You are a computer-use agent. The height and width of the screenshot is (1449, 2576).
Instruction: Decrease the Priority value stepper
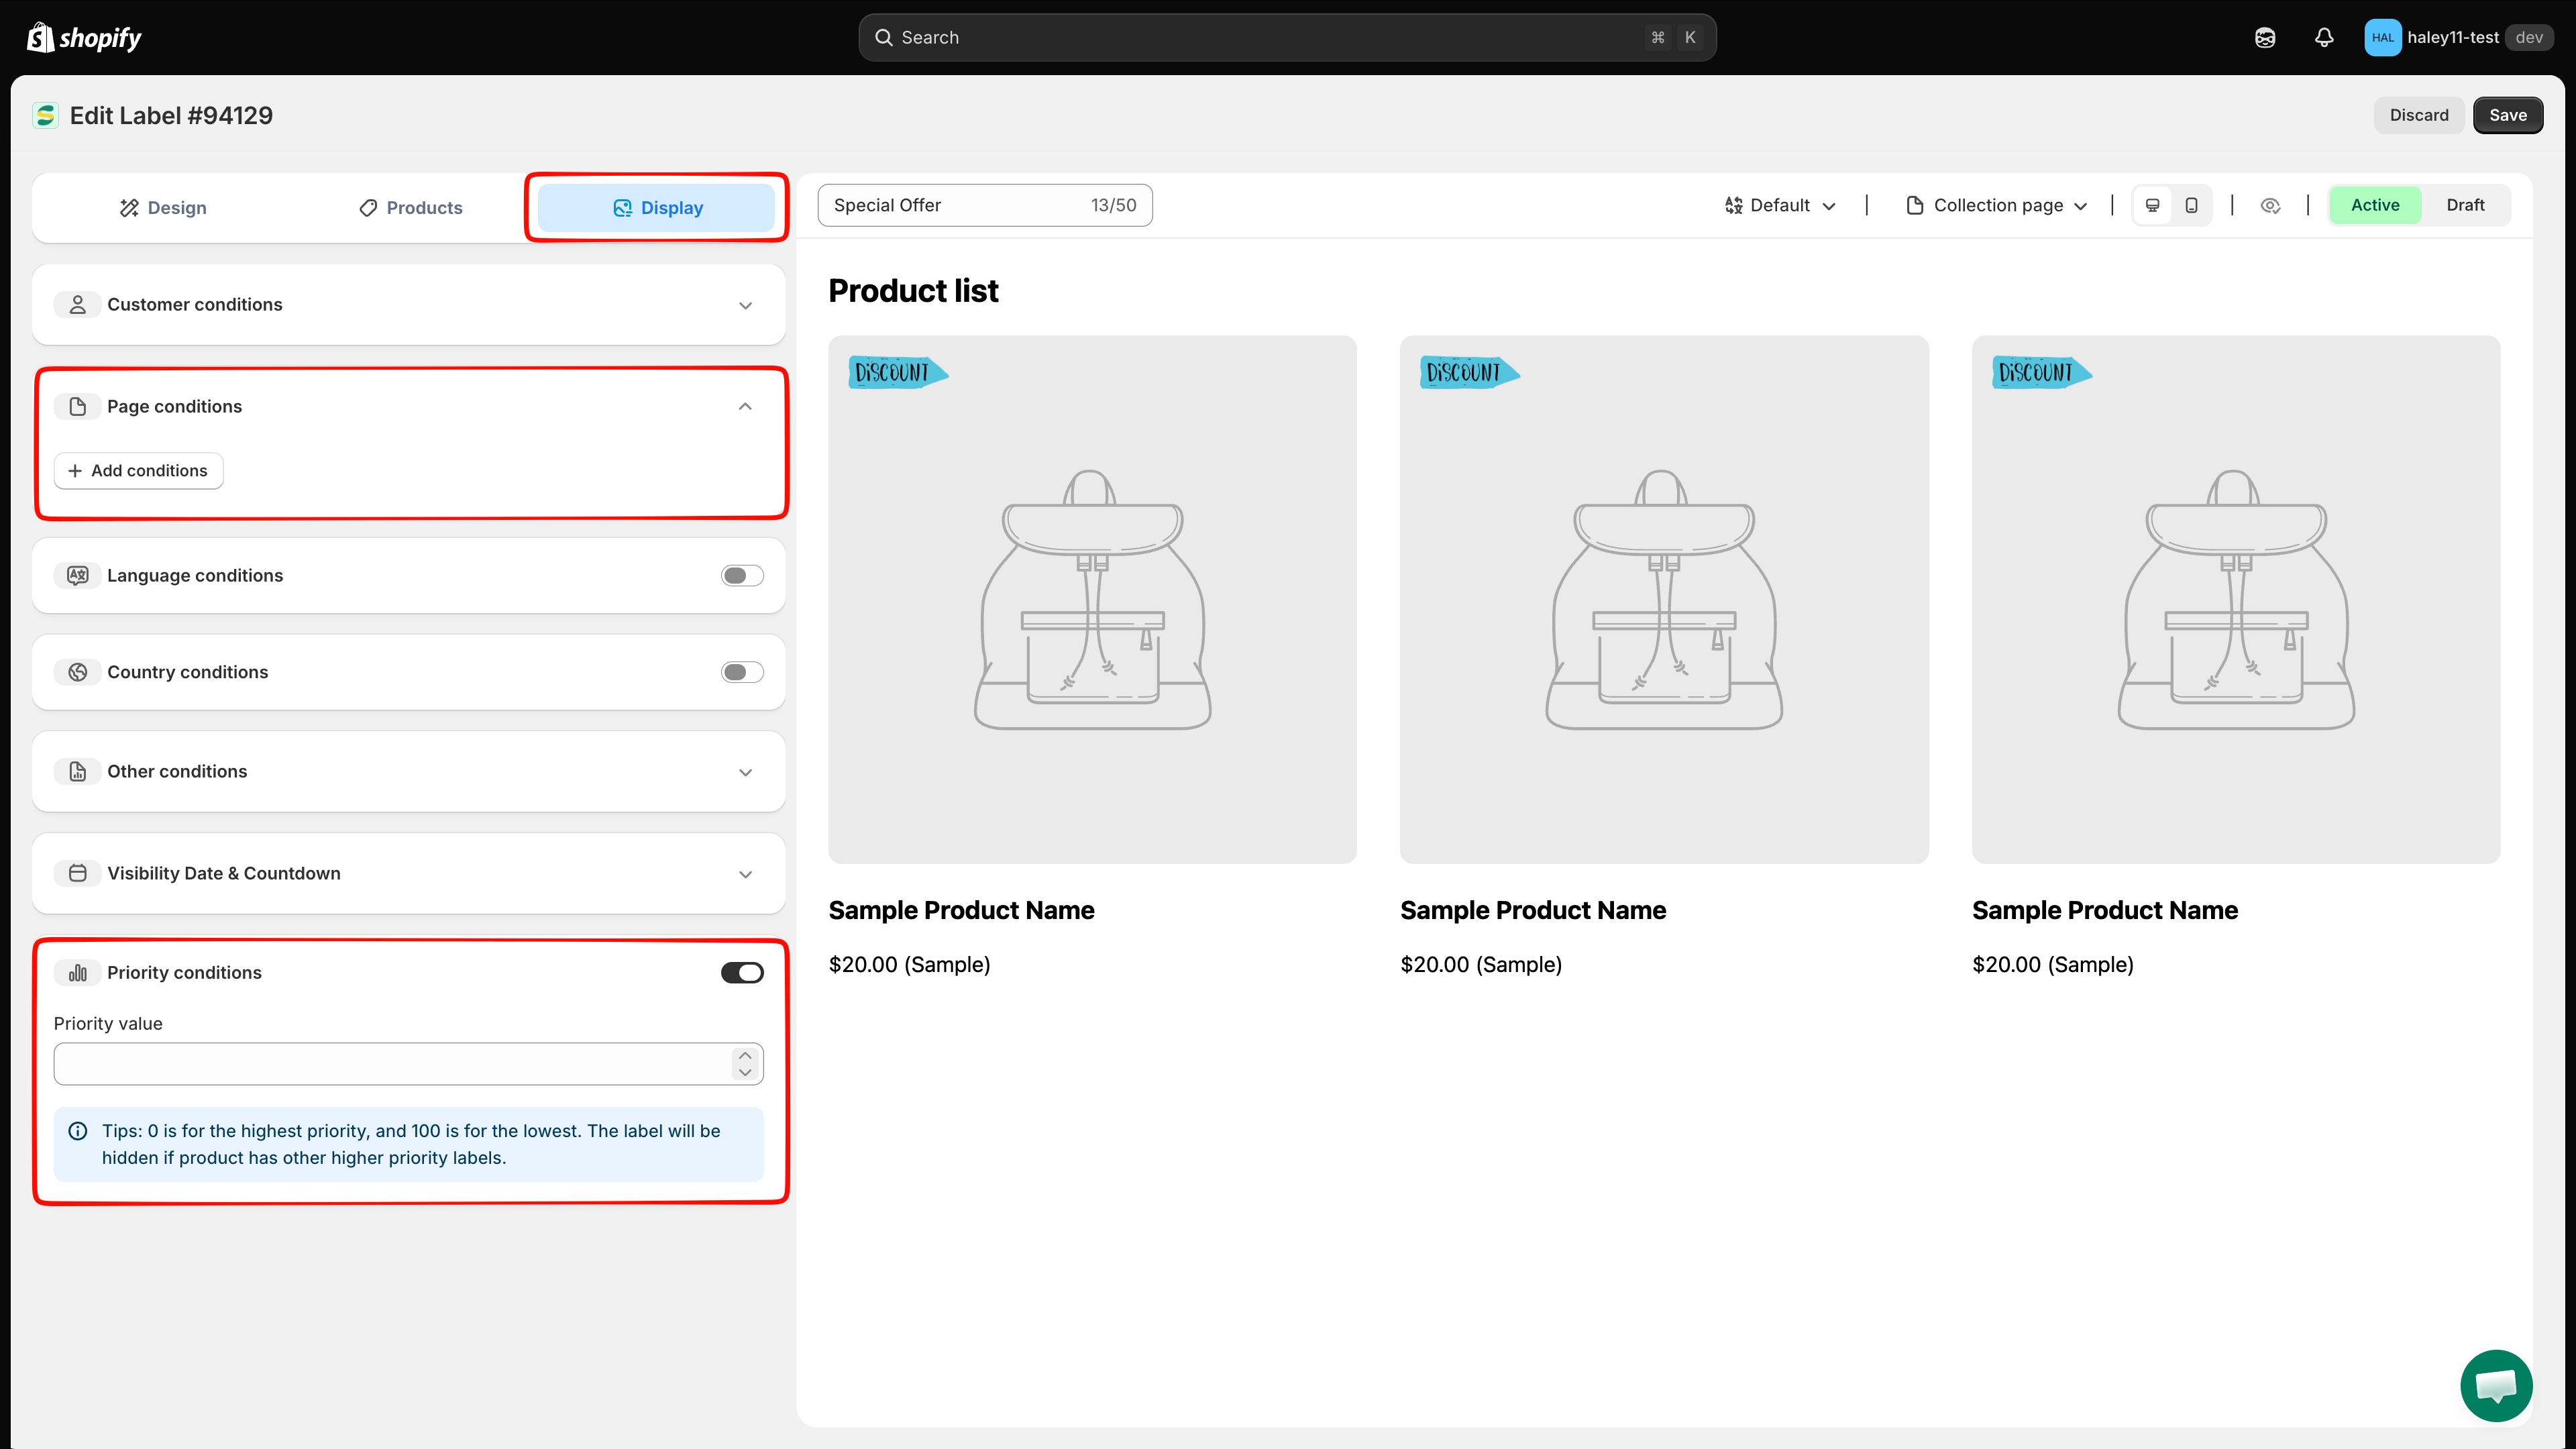(x=745, y=1072)
